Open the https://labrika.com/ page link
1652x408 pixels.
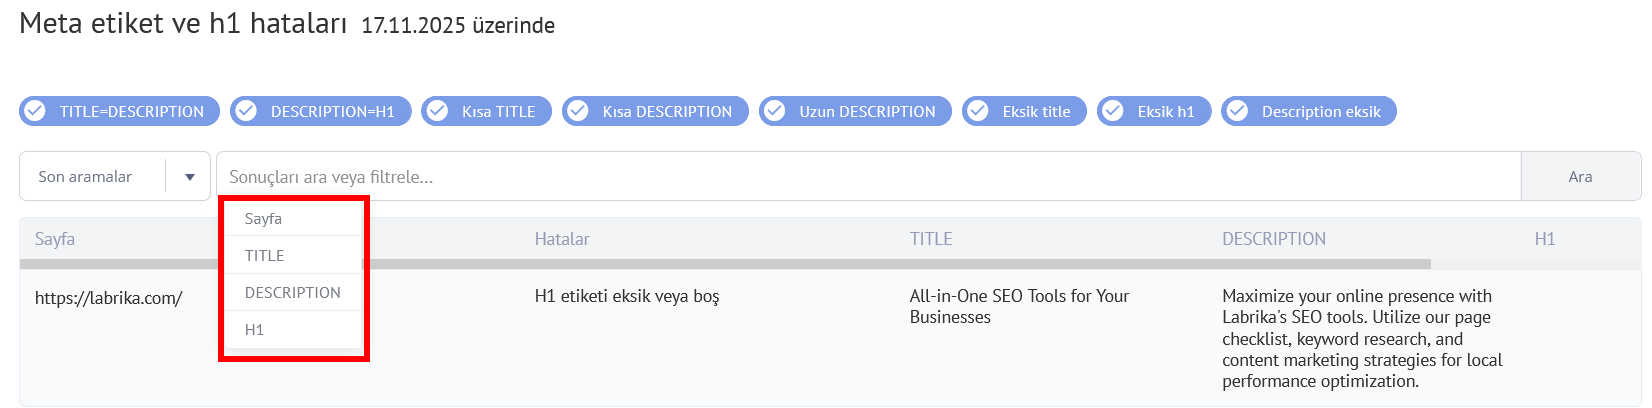point(109,297)
